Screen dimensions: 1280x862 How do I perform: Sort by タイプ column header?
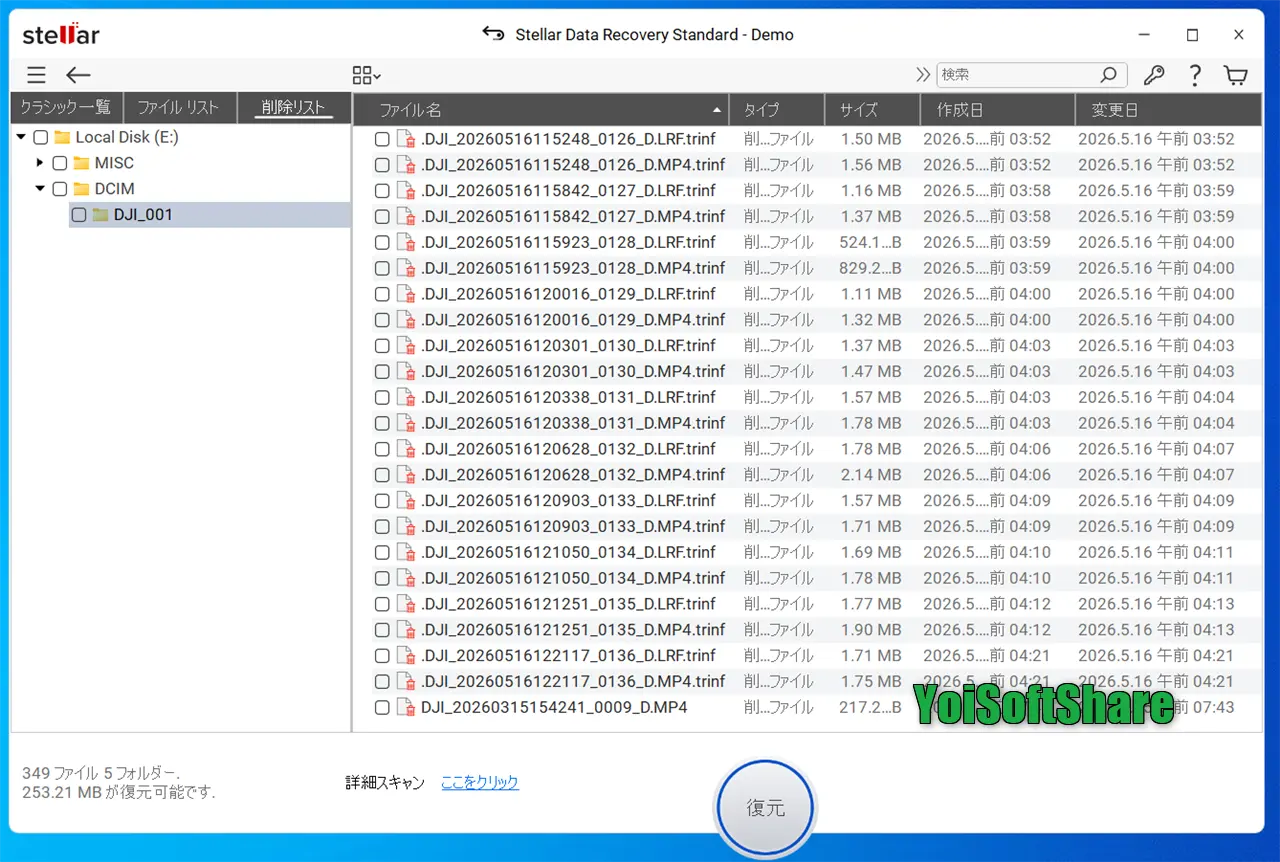777,110
